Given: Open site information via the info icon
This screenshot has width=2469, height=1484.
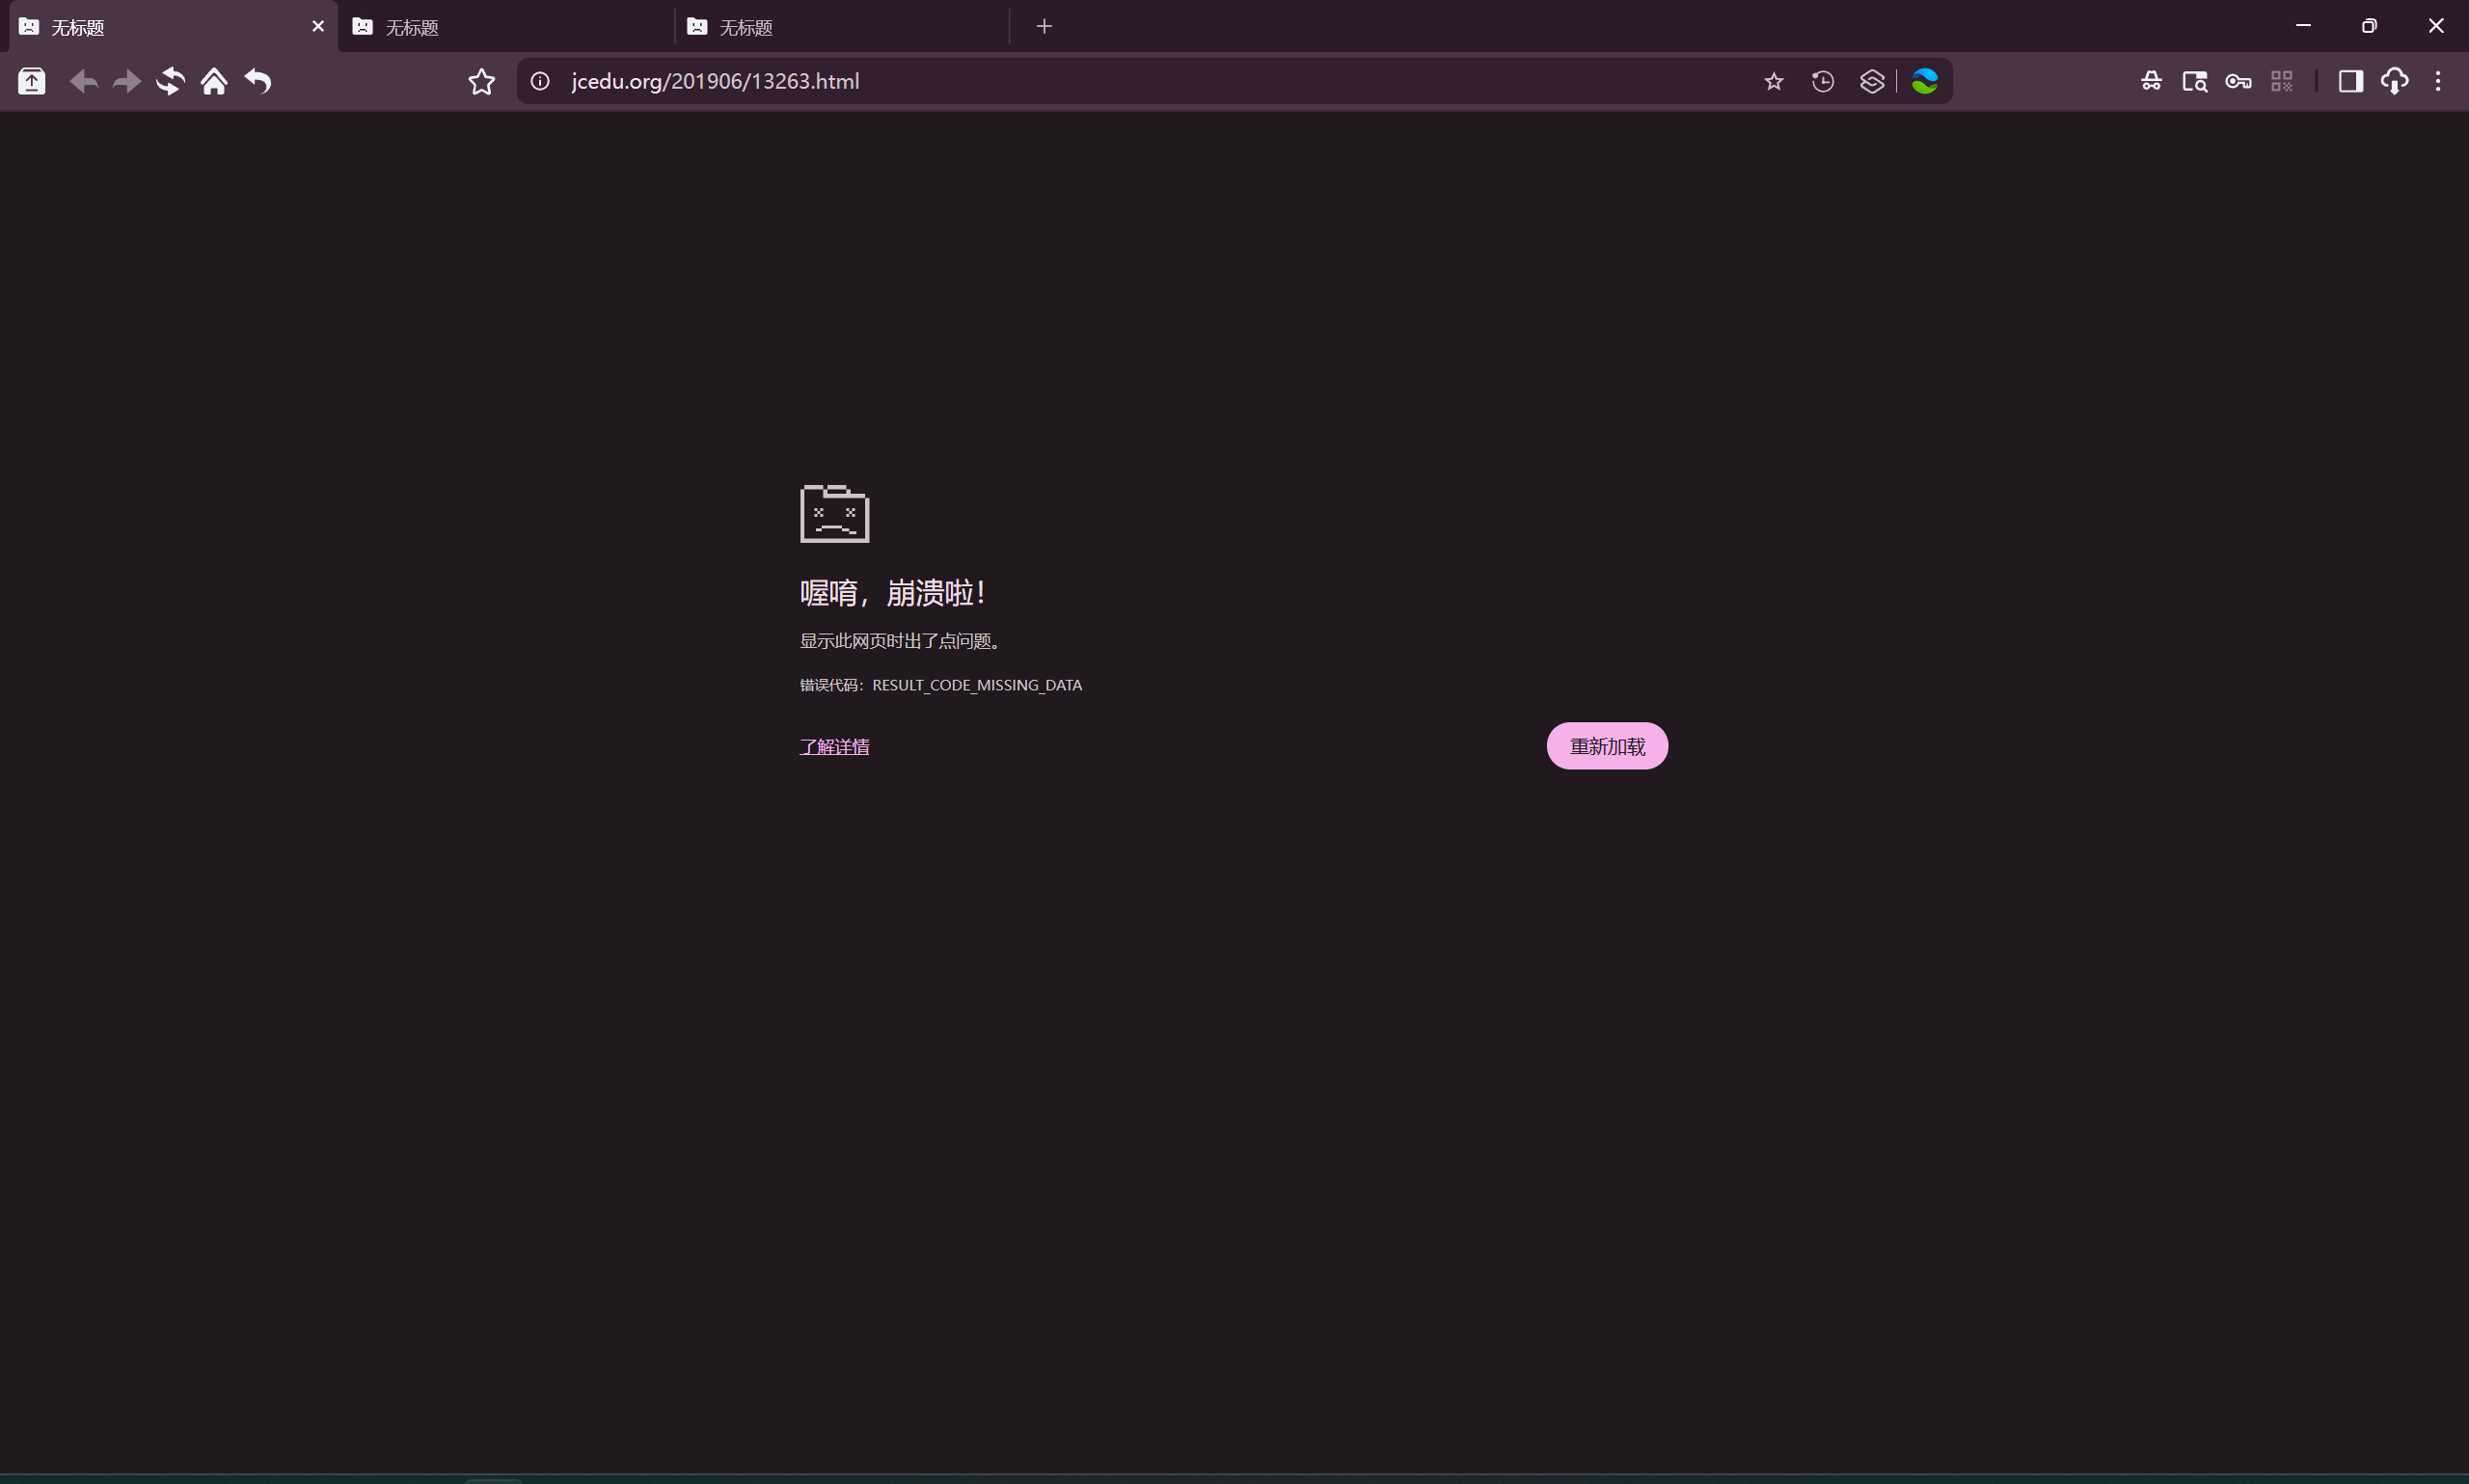Looking at the screenshot, I should pos(540,82).
